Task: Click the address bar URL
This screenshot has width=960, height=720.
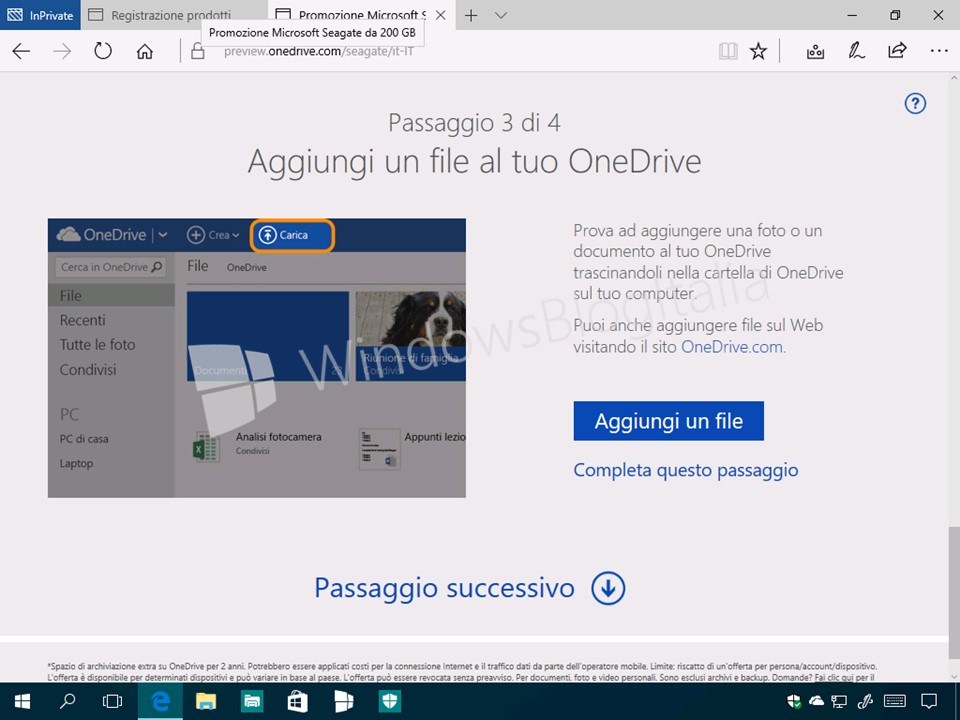Action: (x=318, y=51)
